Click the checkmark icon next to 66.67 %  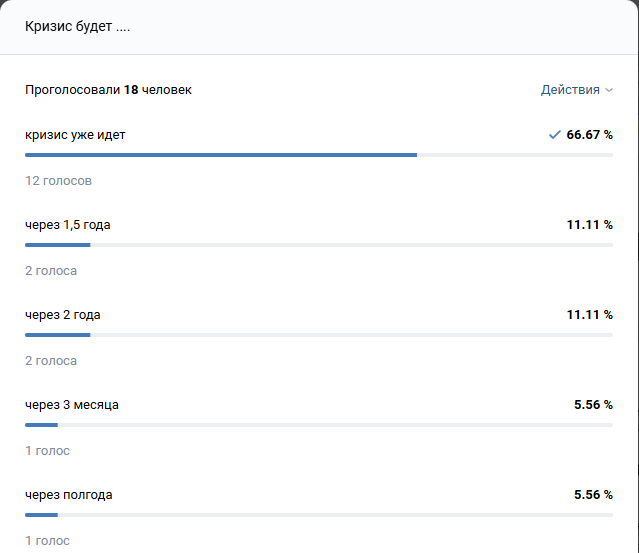554,135
